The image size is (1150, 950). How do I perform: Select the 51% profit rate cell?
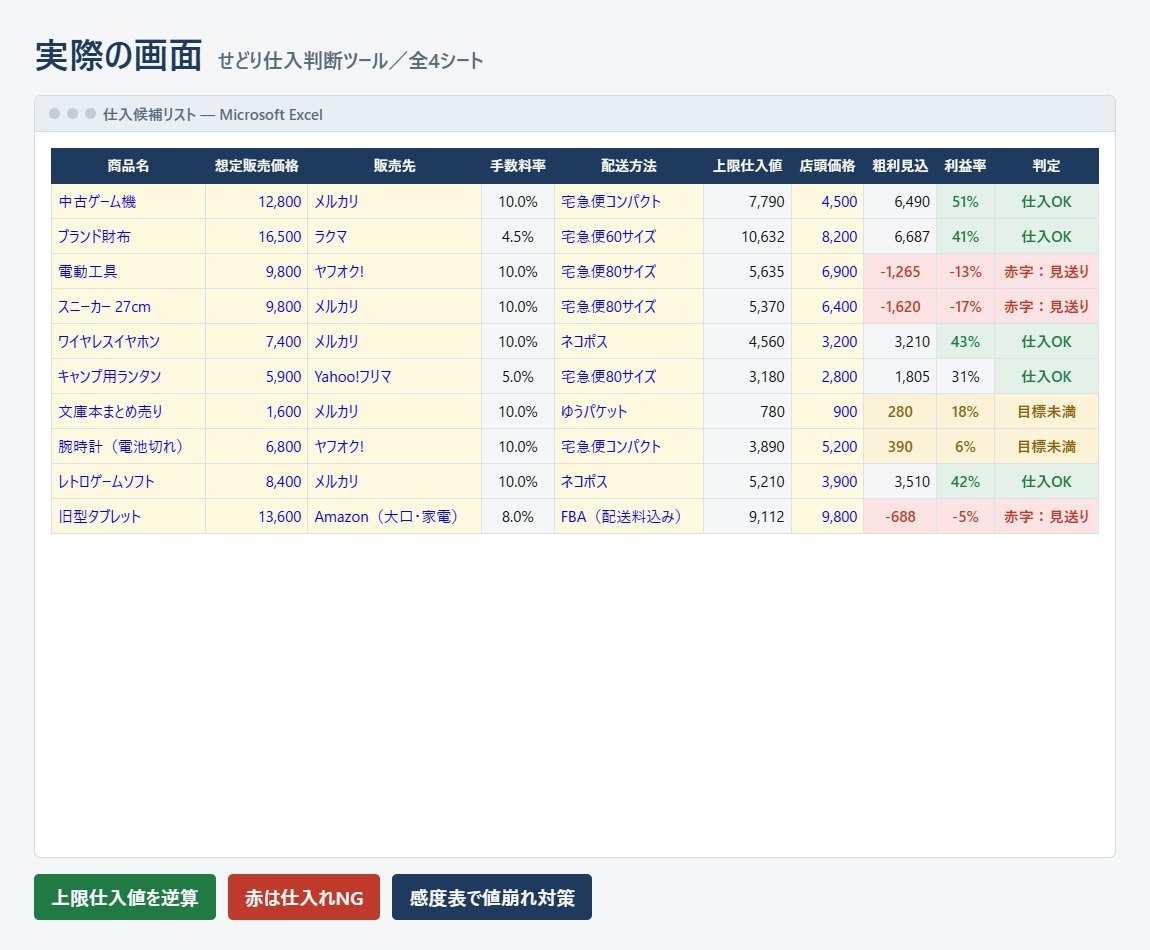tap(965, 201)
